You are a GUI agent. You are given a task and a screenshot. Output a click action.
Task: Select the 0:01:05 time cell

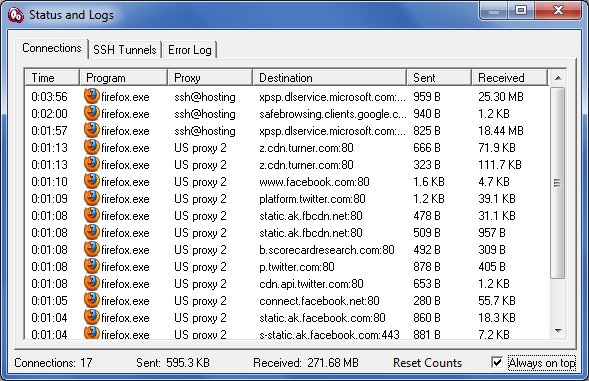(50, 301)
